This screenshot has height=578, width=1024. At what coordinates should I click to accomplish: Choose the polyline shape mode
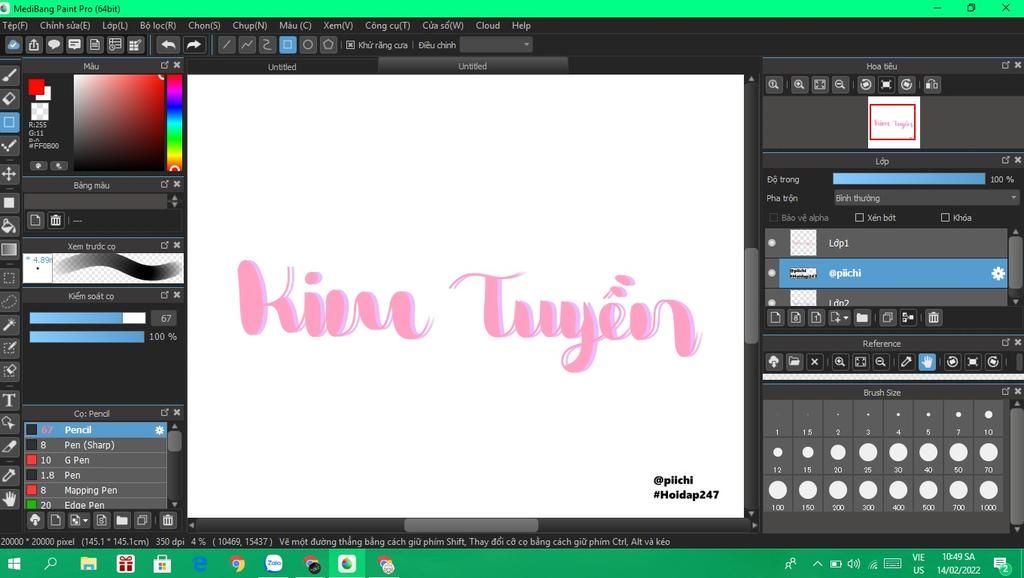pos(247,44)
